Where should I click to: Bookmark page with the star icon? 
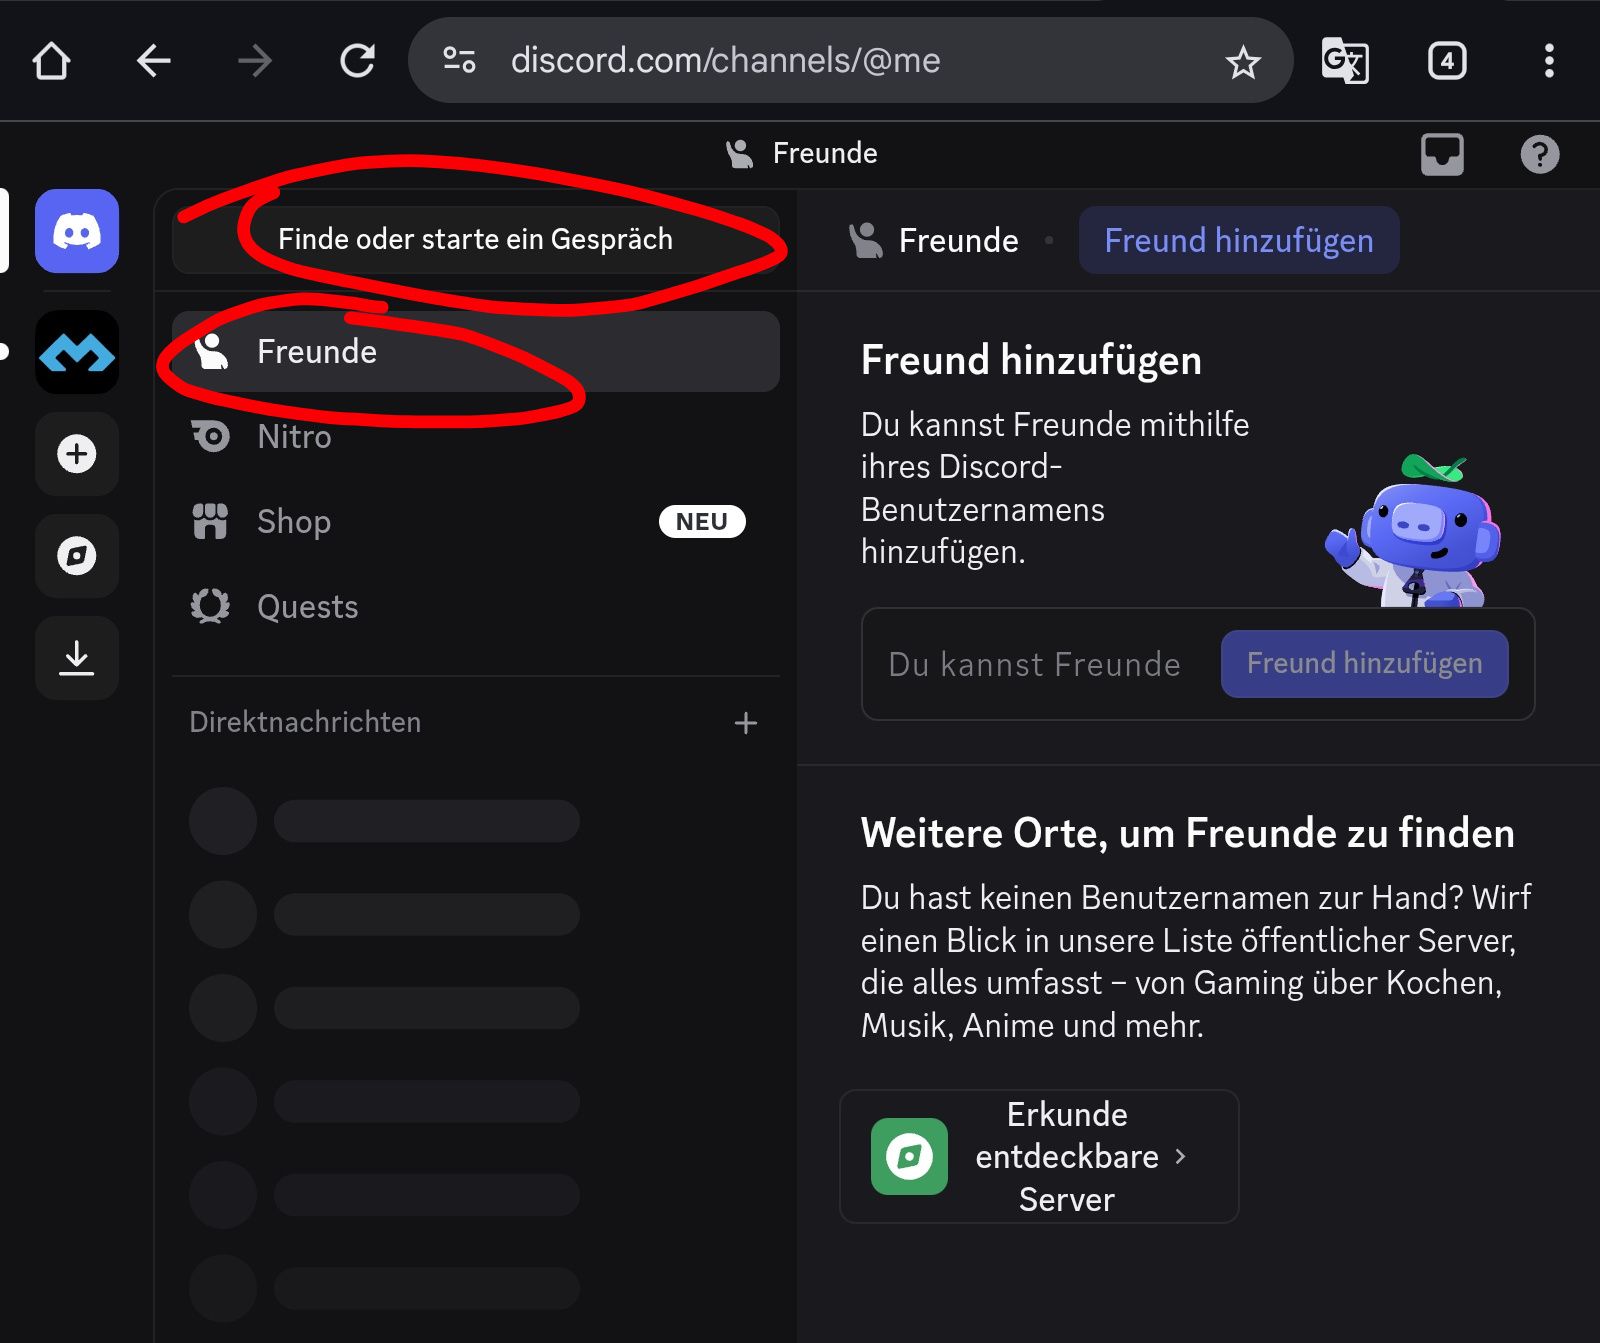point(1243,62)
